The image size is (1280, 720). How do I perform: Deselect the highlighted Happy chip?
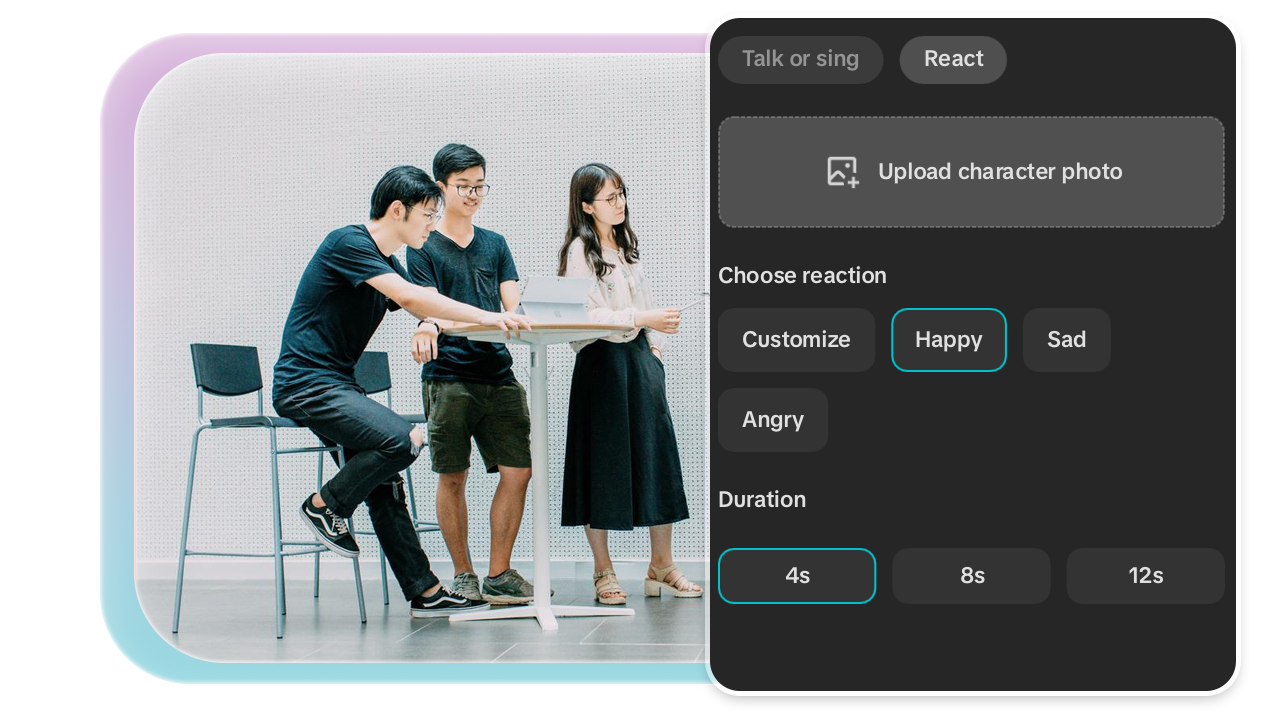click(948, 340)
